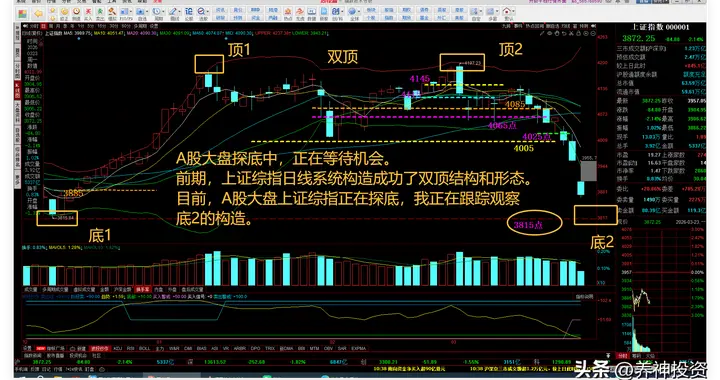This screenshot has width=720, height=380.
Task: Go back with the yellow arrow icon
Action: coord(39,14)
